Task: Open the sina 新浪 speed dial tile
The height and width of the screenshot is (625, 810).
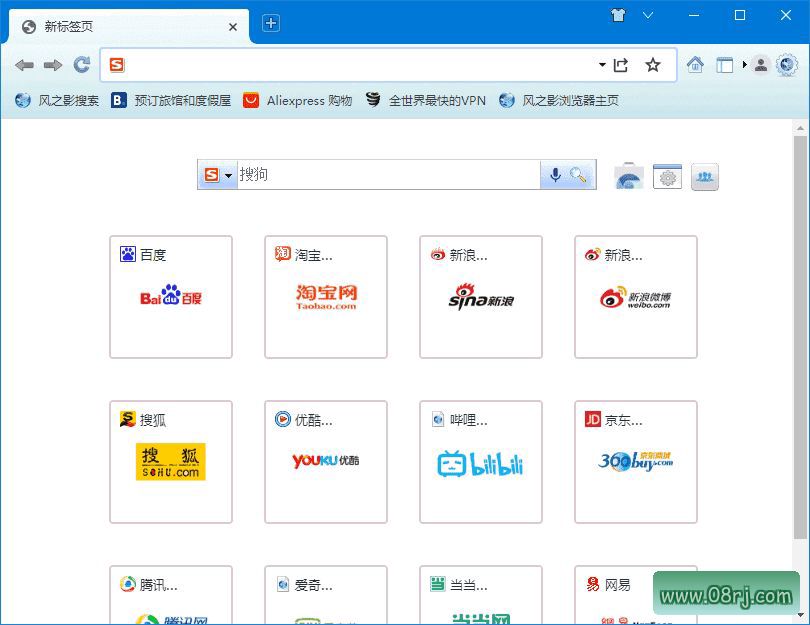Action: (x=481, y=297)
